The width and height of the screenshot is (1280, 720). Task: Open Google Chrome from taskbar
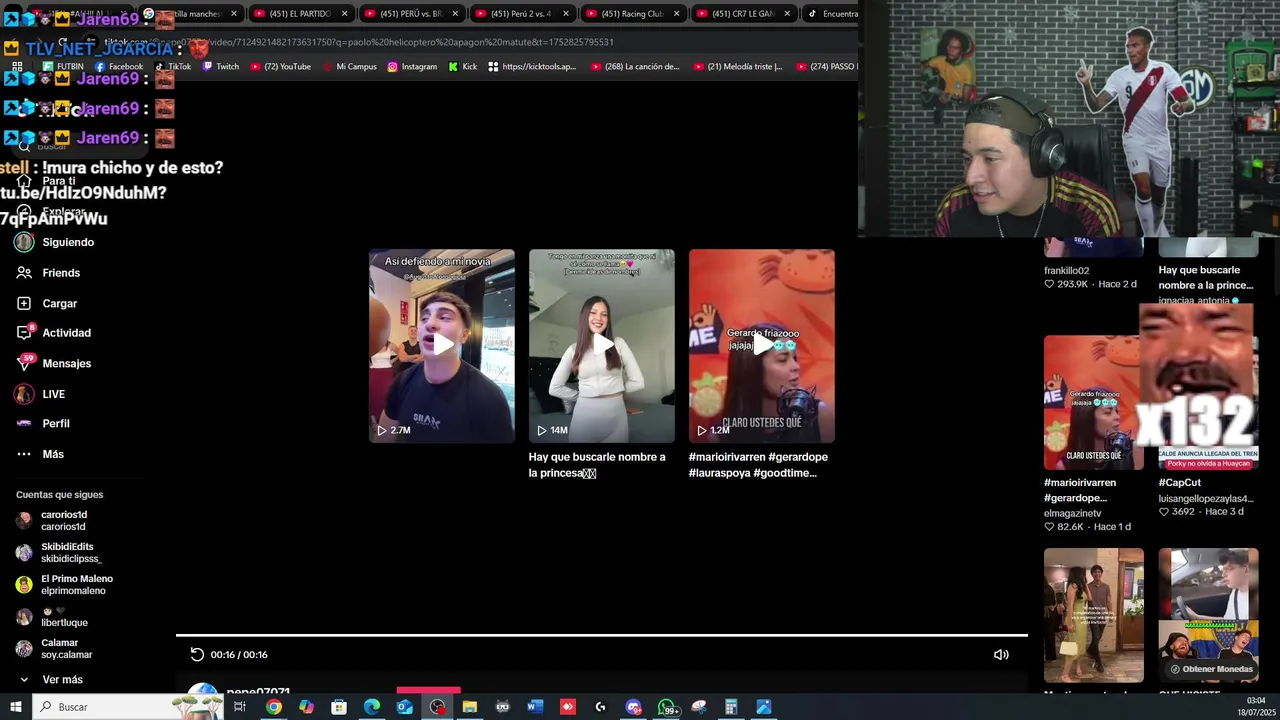pyautogui.click(x=273, y=707)
